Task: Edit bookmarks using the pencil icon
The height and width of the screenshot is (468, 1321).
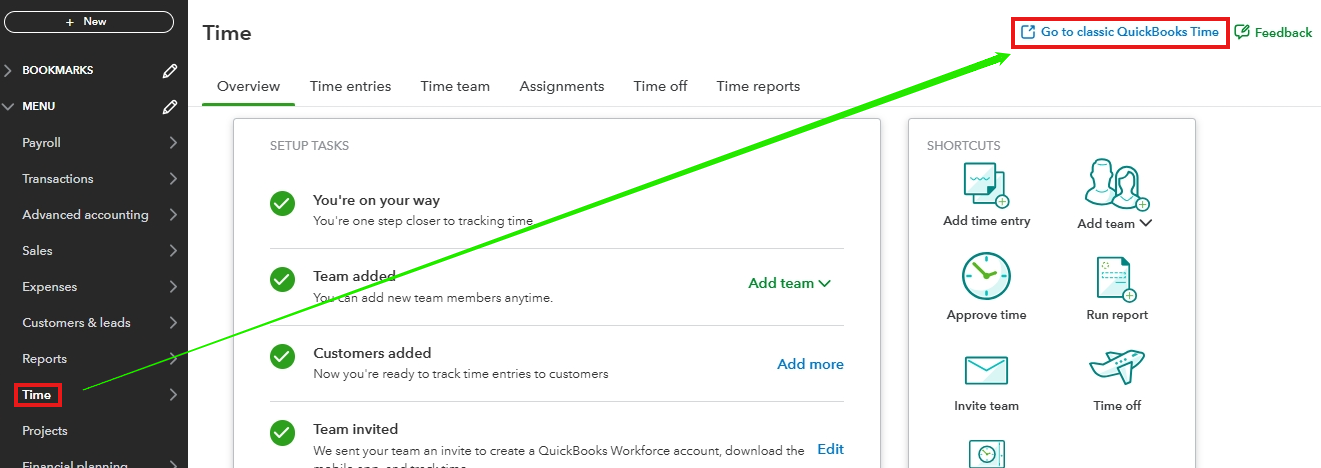Action: [x=170, y=71]
